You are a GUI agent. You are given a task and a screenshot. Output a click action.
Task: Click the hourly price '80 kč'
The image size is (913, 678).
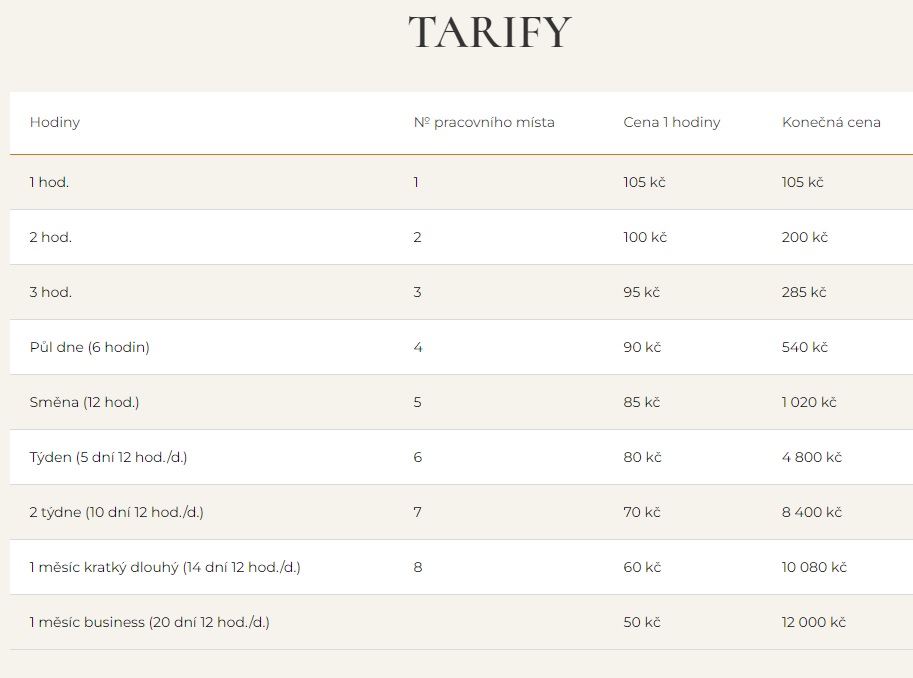(x=642, y=457)
